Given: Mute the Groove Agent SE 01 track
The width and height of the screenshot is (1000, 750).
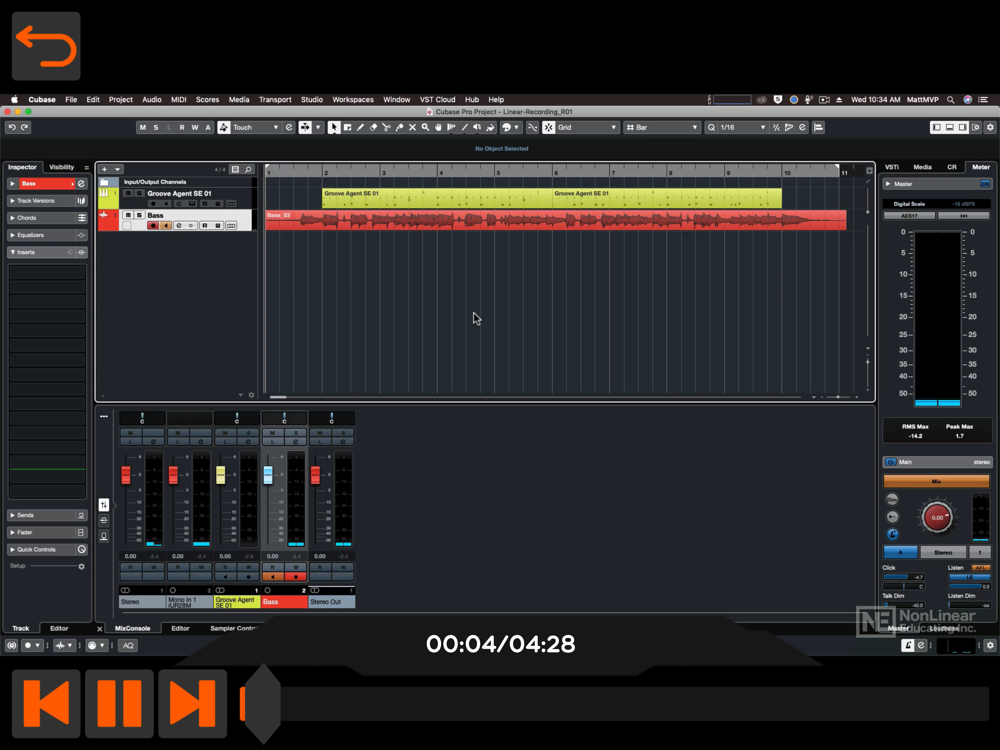Looking at the screenshot, I should [x=128, y=193].
